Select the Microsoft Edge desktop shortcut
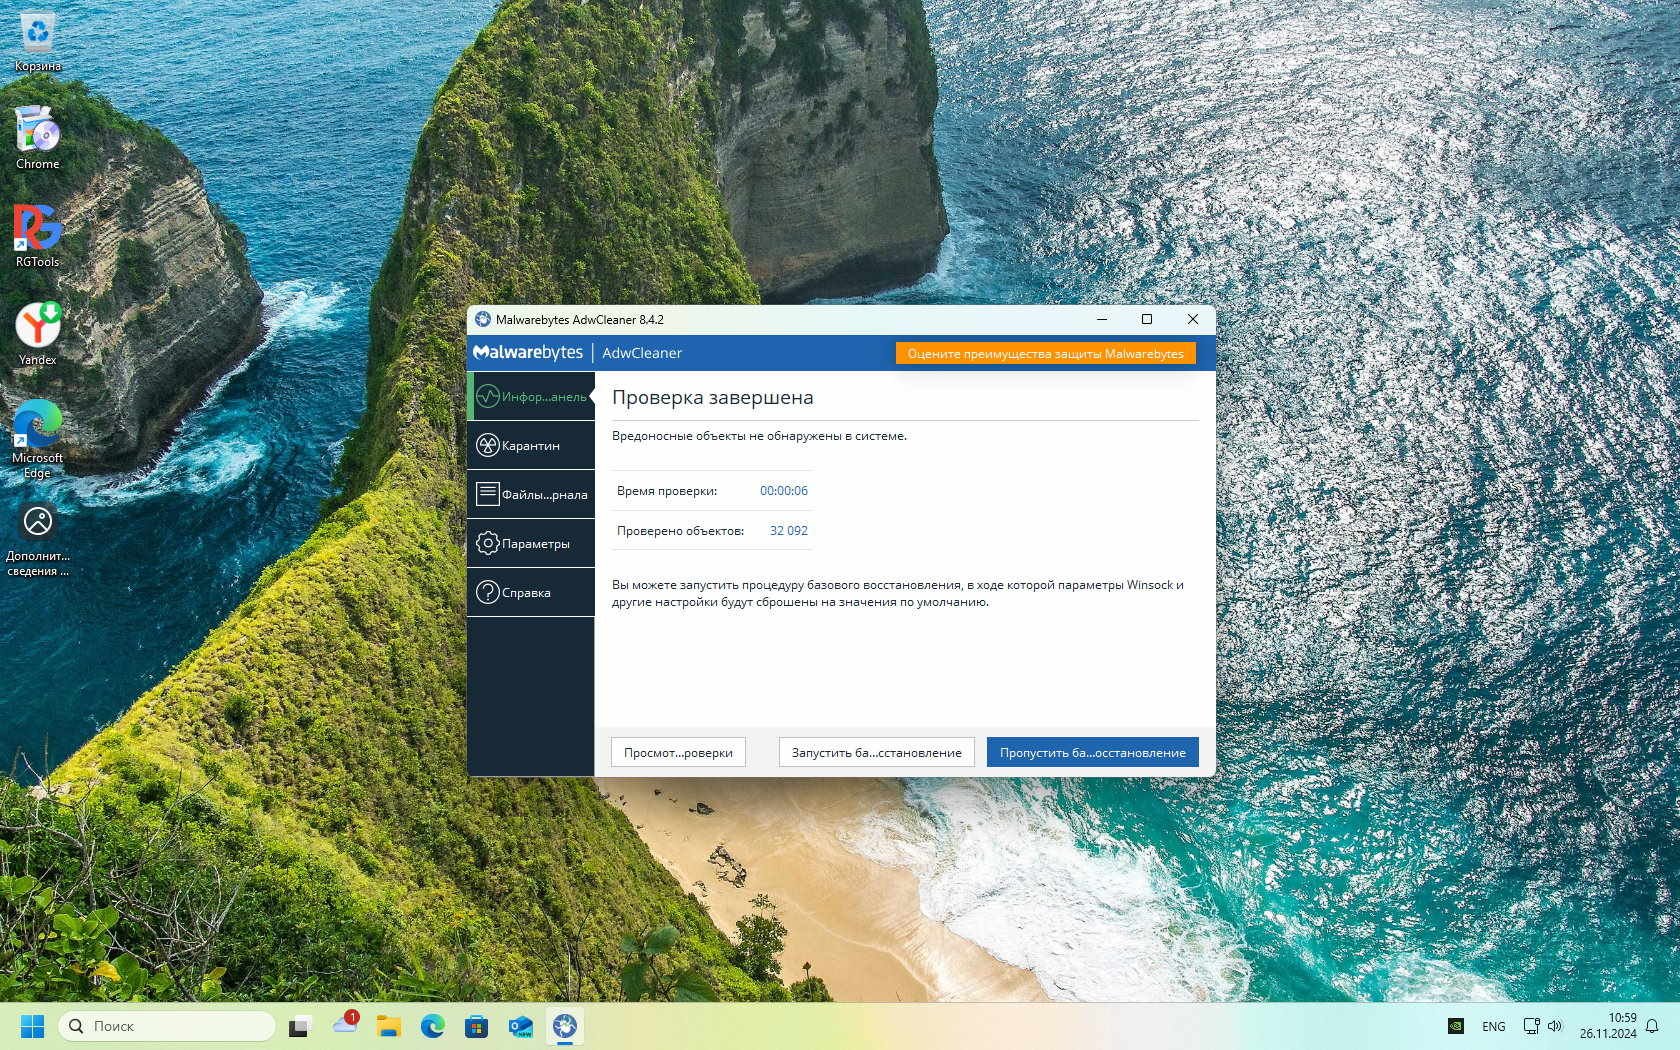 pos(38,435)
